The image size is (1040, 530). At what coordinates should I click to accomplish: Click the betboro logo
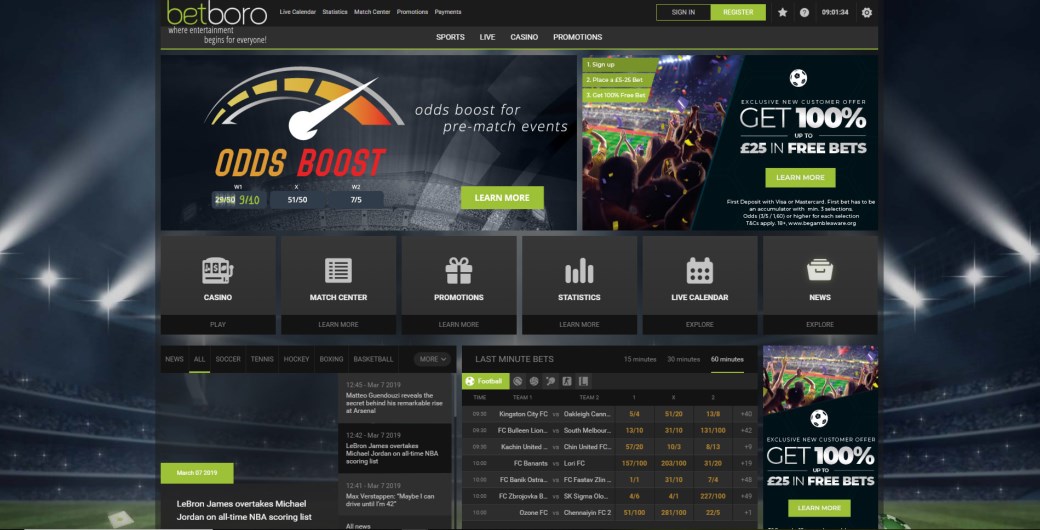click(x=216, y=13)
